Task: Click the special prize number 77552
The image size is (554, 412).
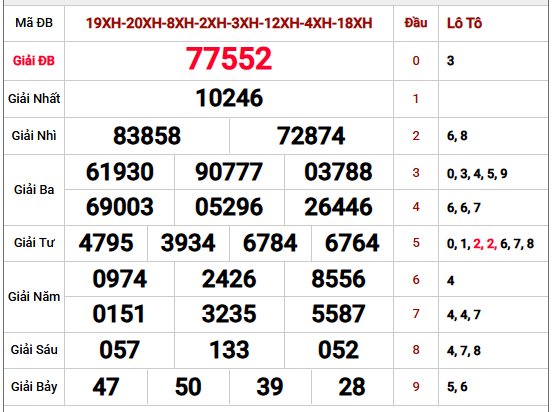Action: point(229,59)
